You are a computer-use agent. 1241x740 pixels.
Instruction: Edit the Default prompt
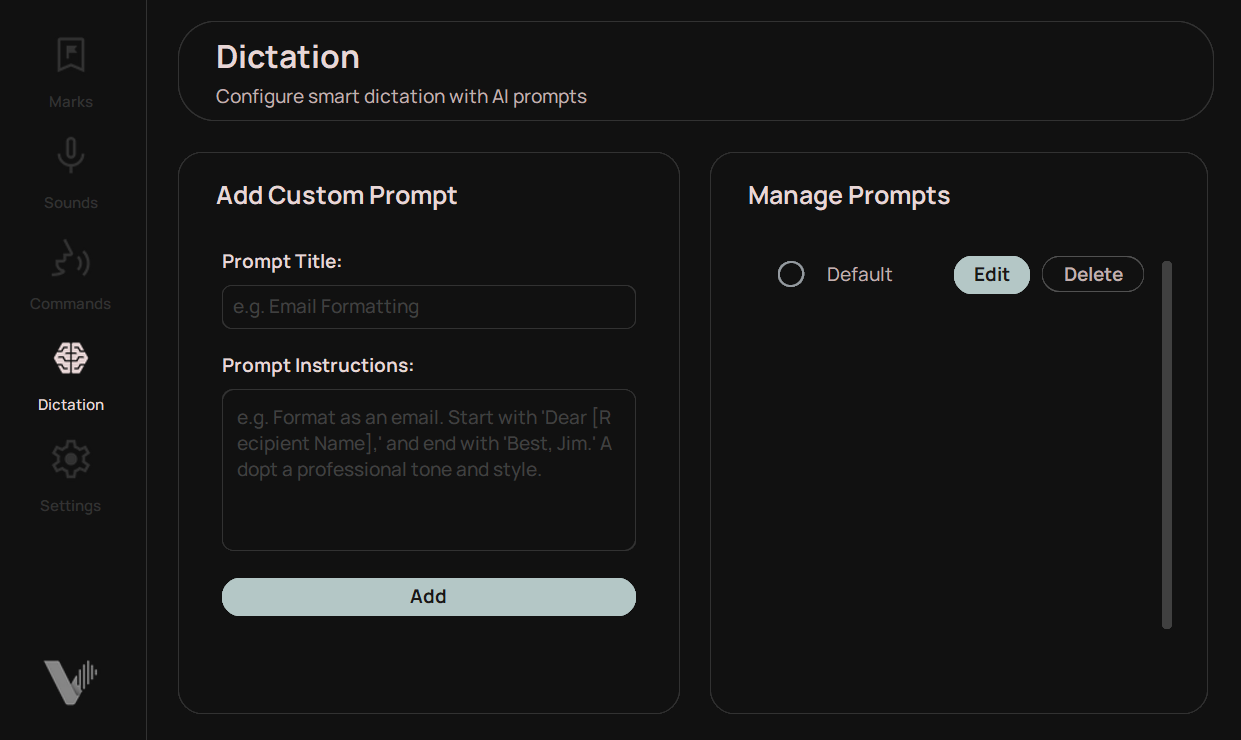point(991,273)
